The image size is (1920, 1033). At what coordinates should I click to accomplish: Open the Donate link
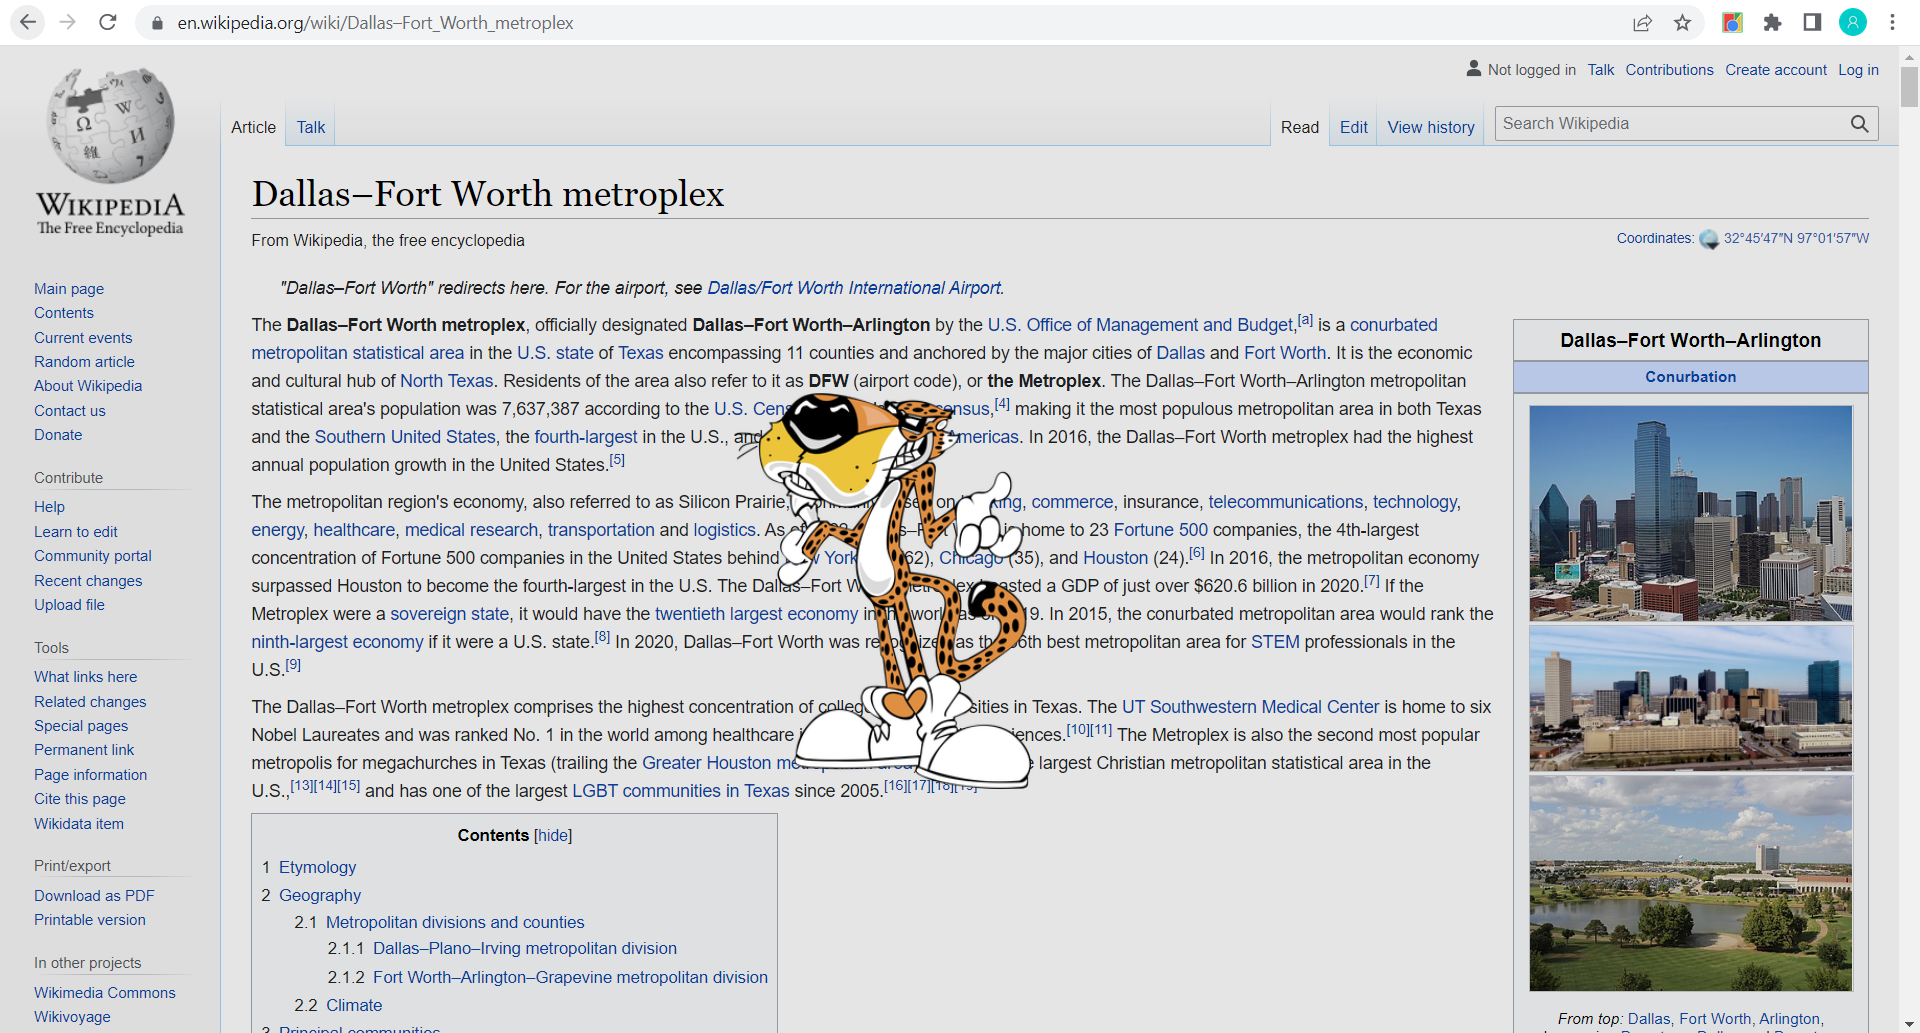58,435
